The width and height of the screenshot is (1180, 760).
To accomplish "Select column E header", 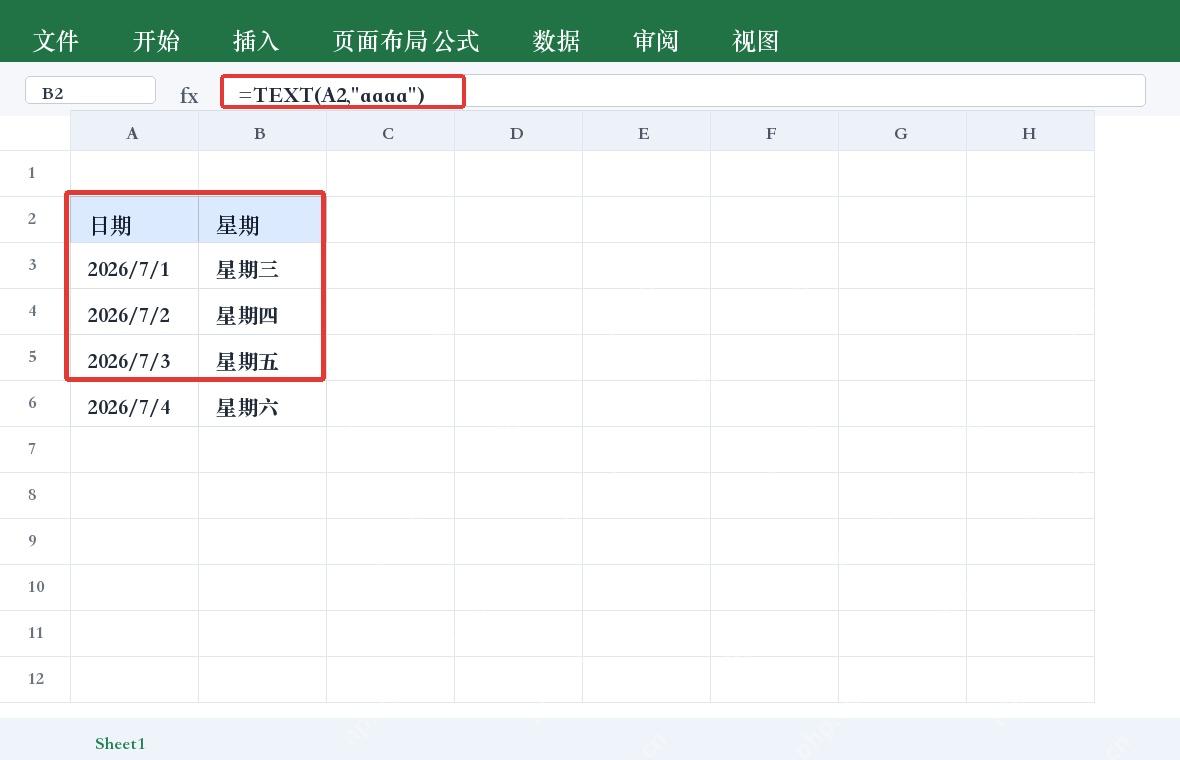I will pos(646,132).
